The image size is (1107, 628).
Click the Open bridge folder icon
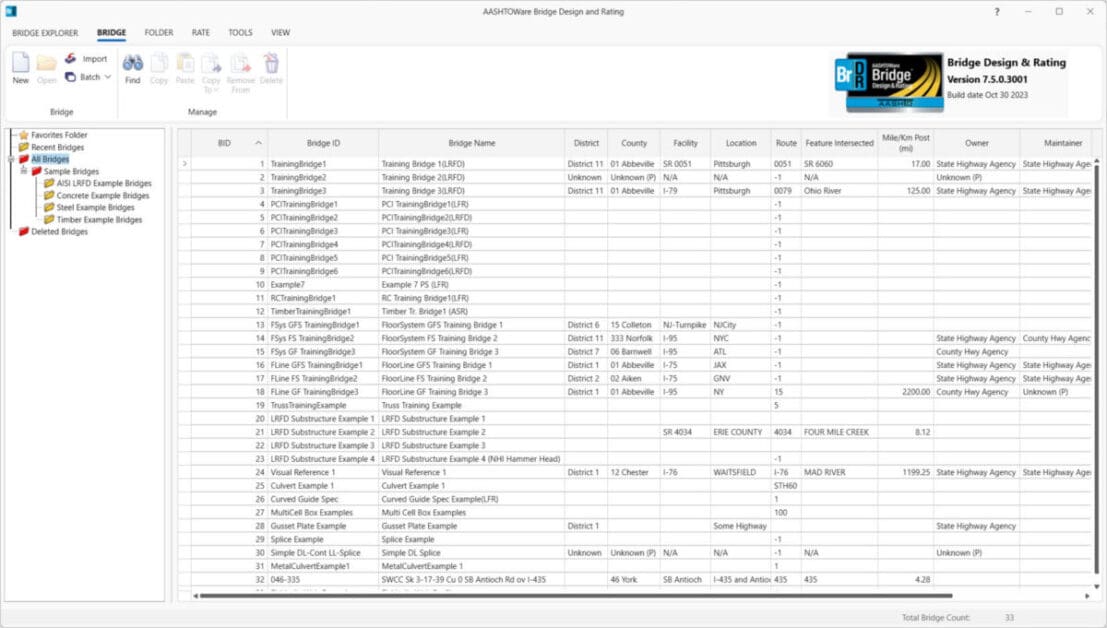click(x=47, y=64)
